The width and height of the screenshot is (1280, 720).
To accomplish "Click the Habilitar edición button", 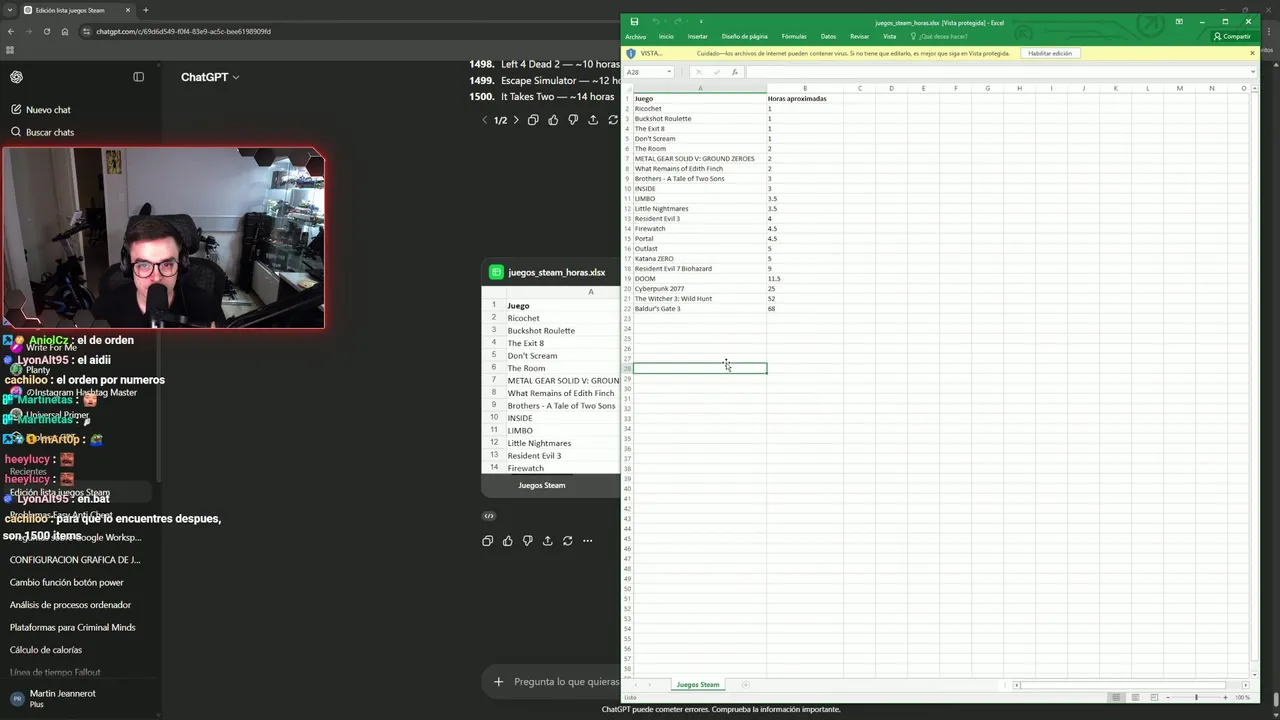I will click(x=1050, y=53).
